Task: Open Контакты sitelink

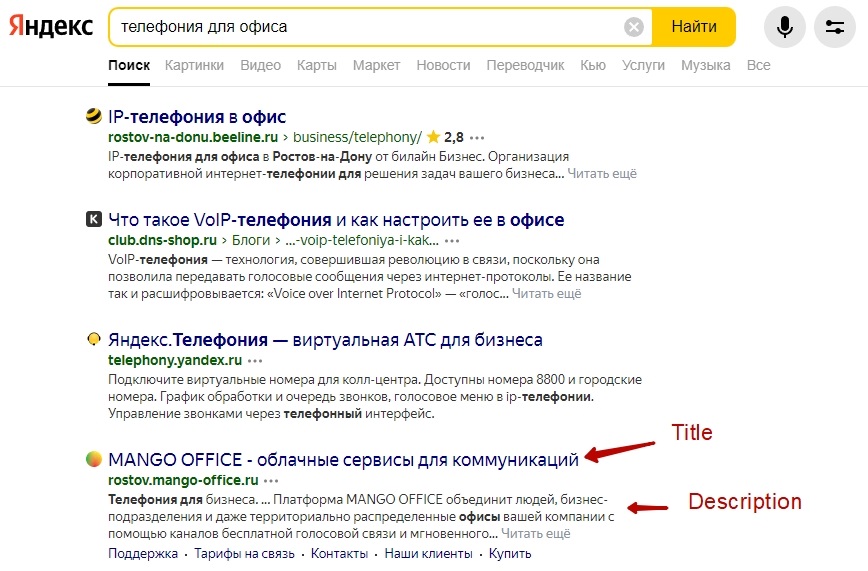Action: click(339, 554)
